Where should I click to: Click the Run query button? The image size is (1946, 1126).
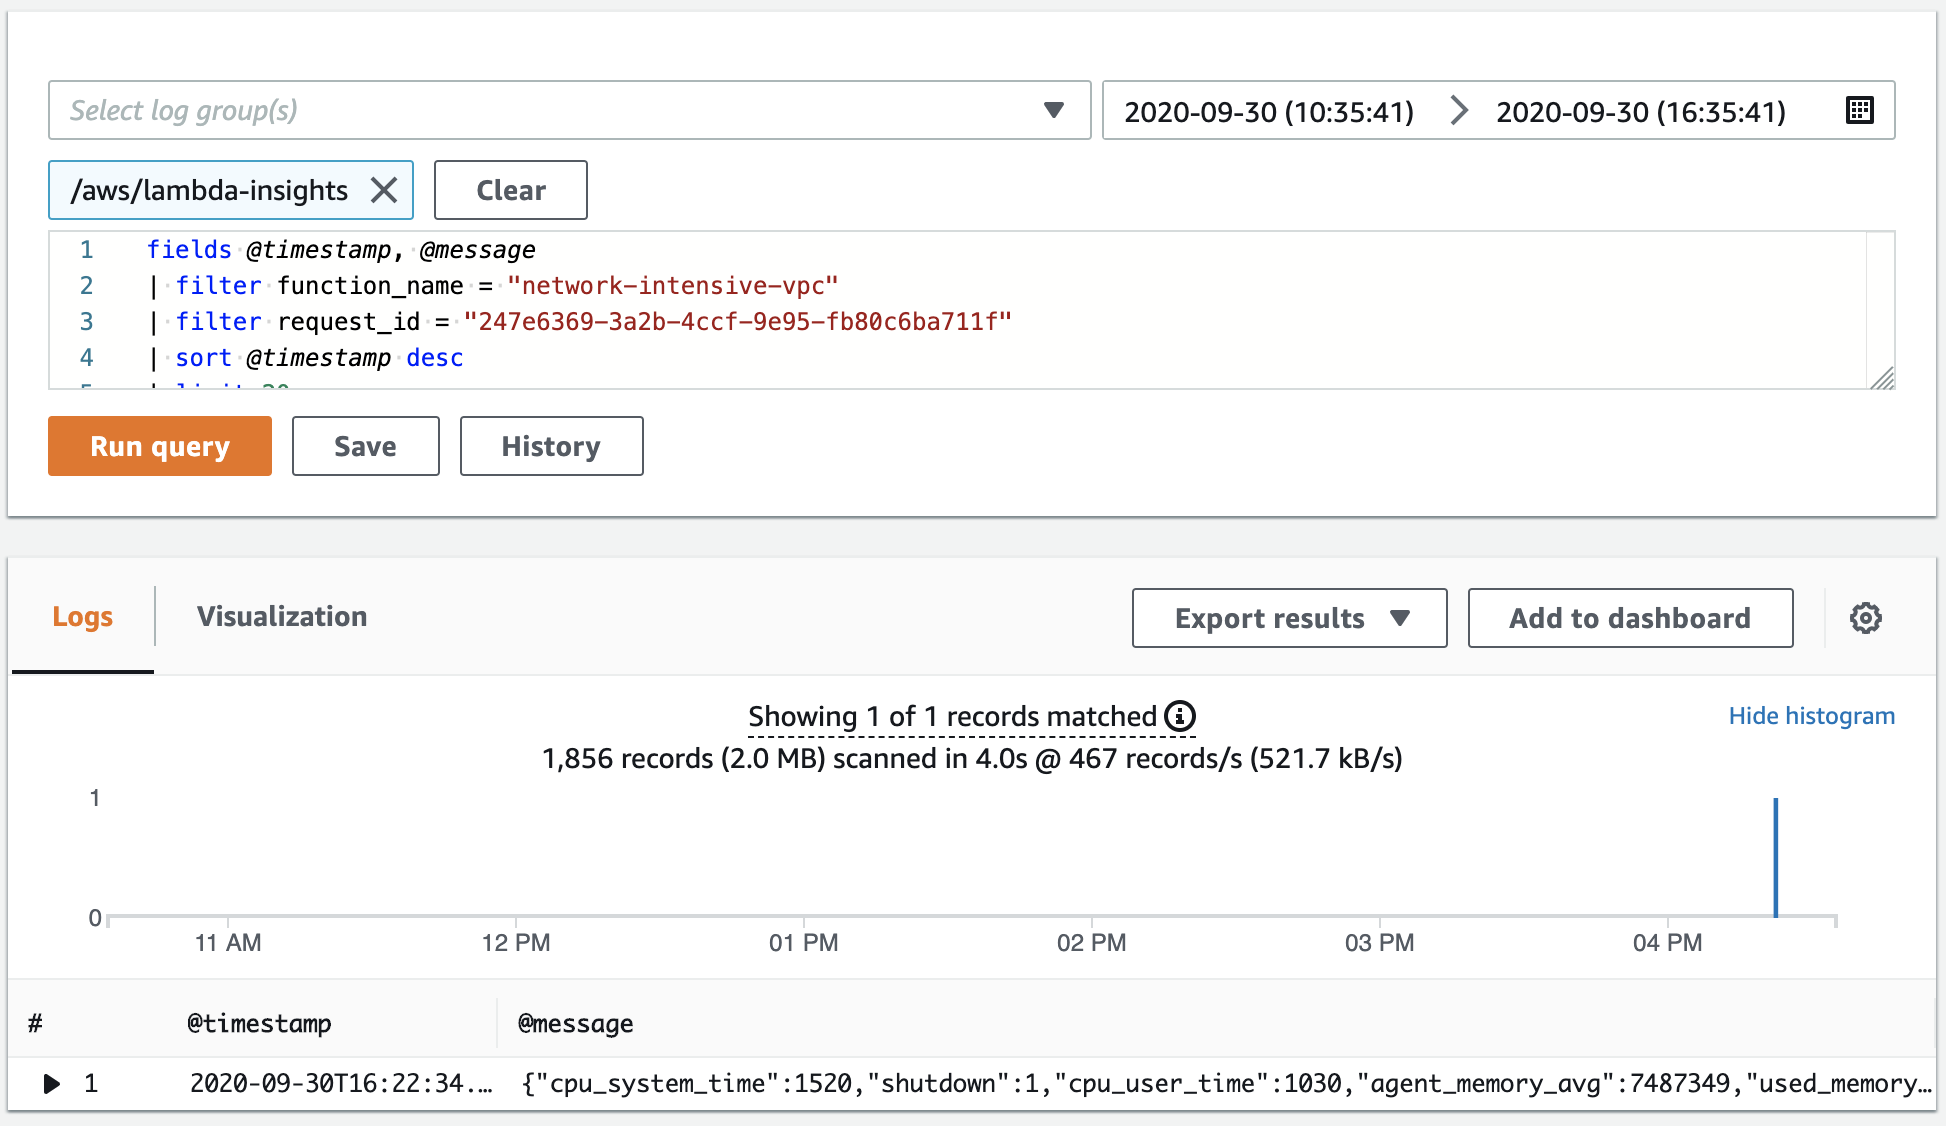tap(161, 445)
